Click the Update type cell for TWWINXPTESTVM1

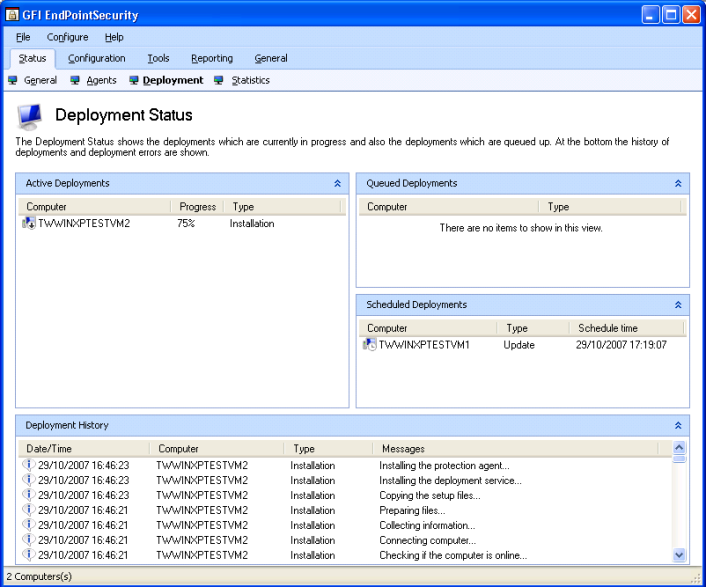[x=519, y=345]
